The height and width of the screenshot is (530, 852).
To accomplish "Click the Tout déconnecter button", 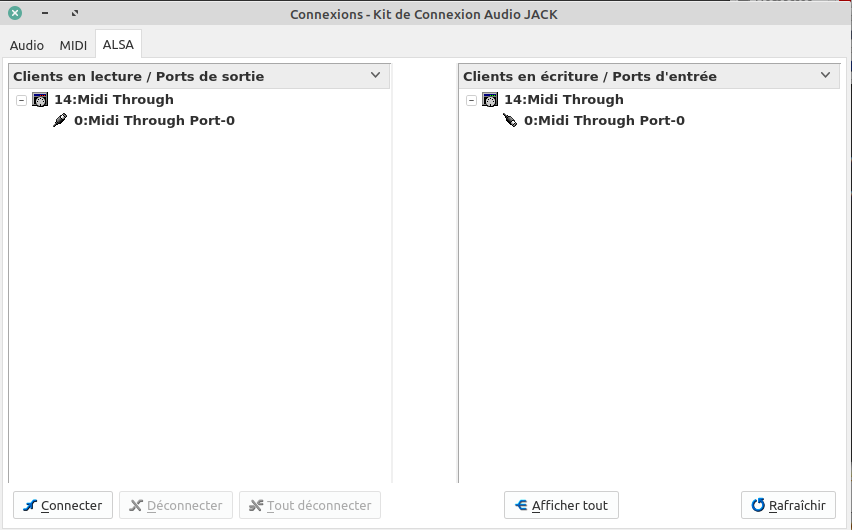I will [x=310, y=505].
